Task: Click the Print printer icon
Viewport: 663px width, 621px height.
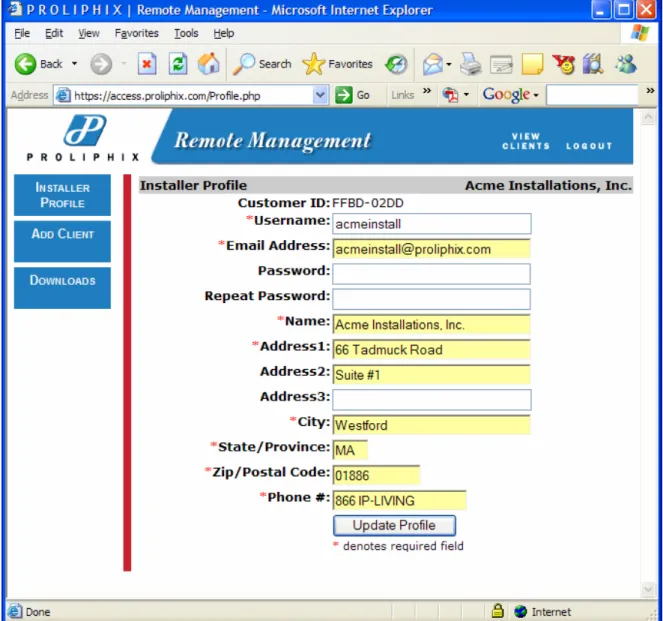Action: pos(470,64)
